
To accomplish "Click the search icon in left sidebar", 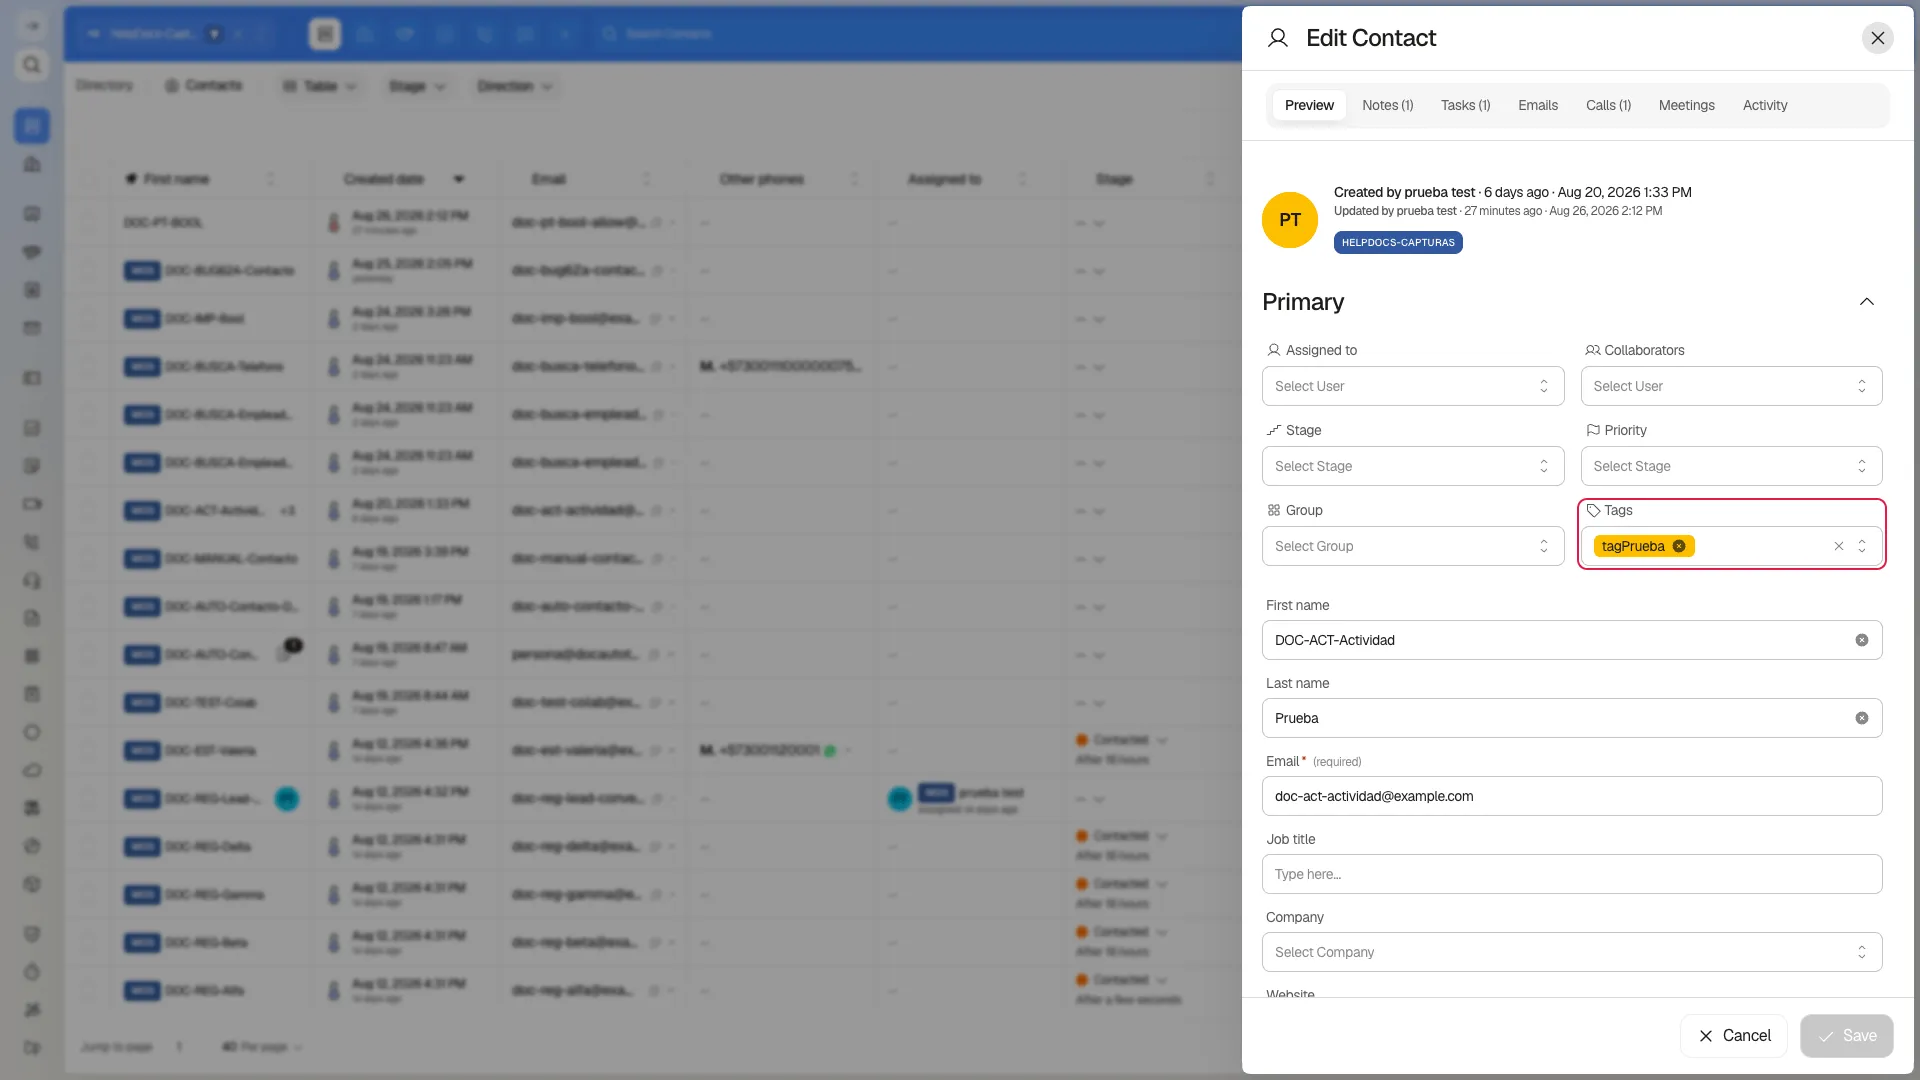I will click(32, 65).
